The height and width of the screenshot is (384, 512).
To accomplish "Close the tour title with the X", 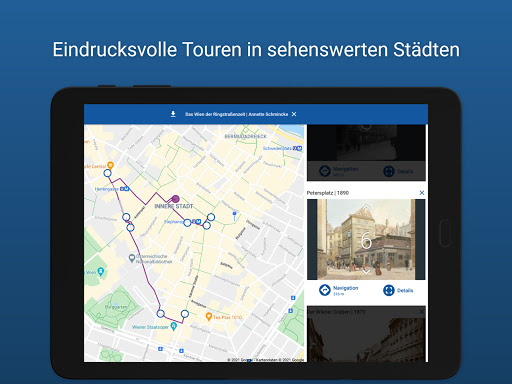I will click(294, 114).
